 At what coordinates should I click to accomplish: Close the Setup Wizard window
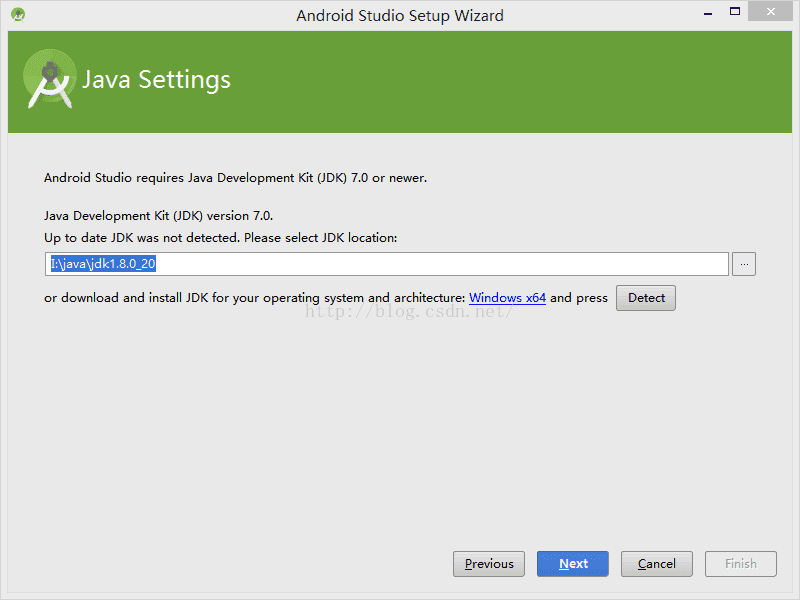(770, 11)
